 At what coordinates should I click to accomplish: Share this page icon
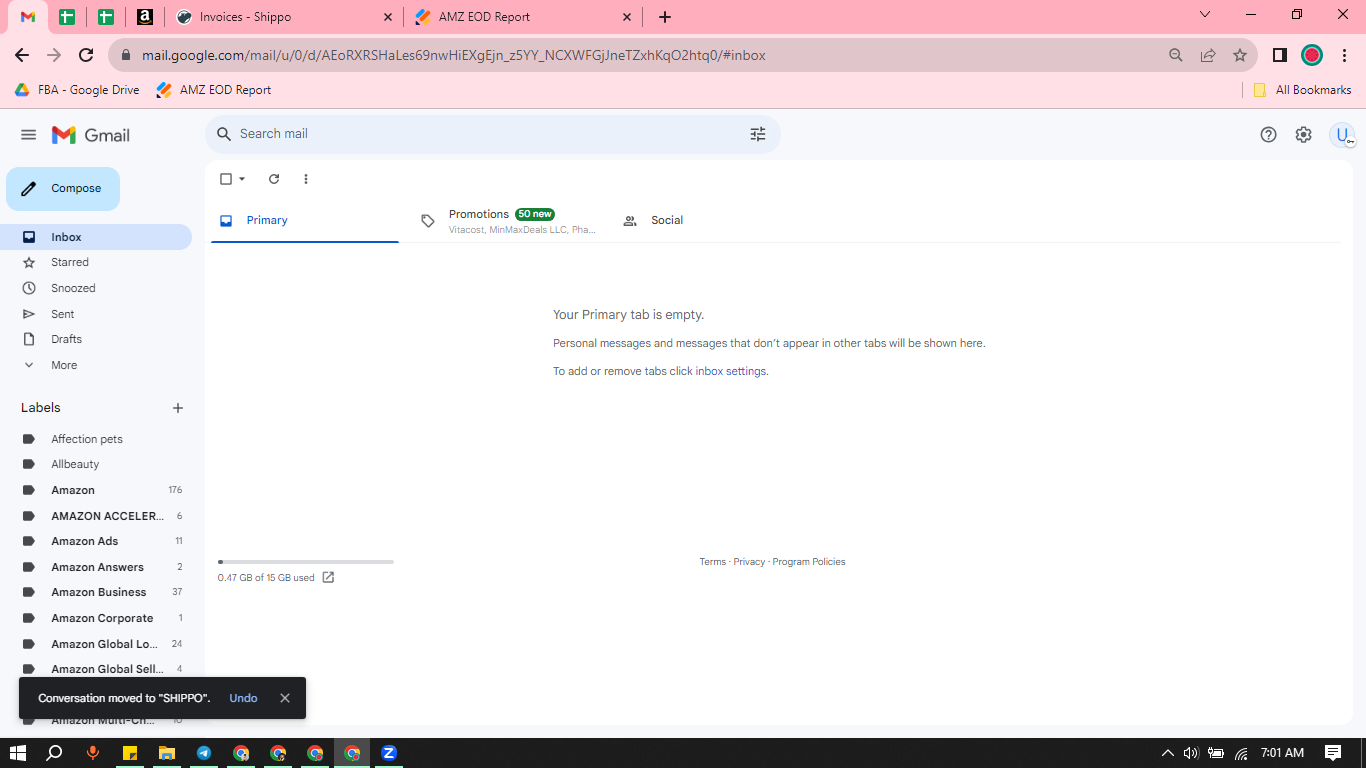pyautogui.click(x=1208, y=55)
